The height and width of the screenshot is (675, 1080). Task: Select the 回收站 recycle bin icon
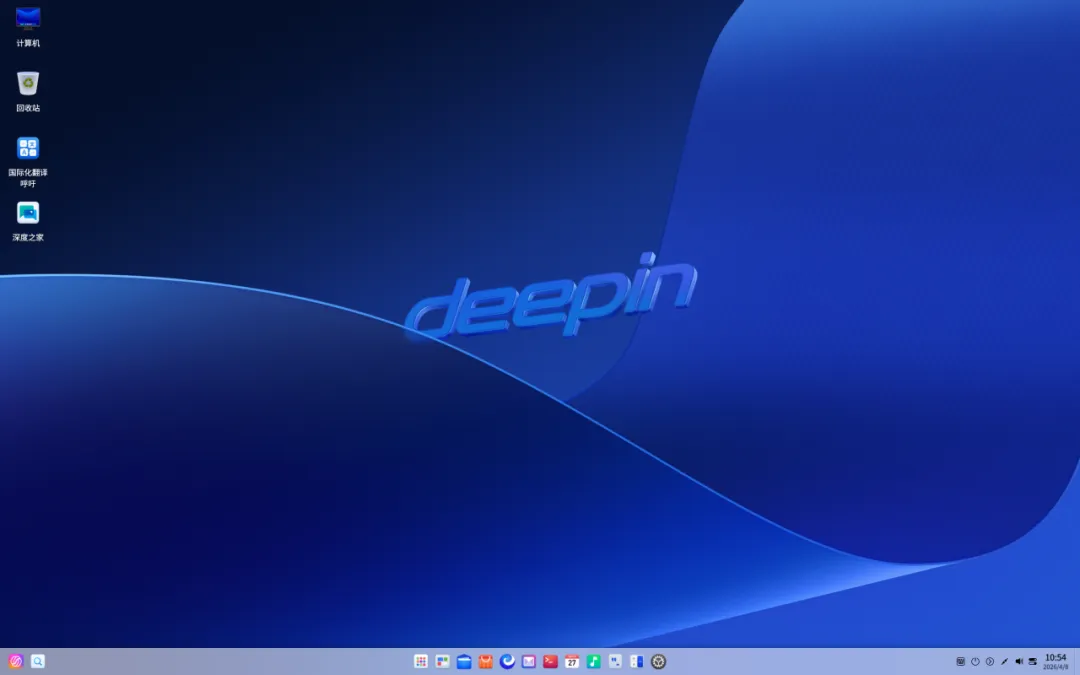coord(28,92)
